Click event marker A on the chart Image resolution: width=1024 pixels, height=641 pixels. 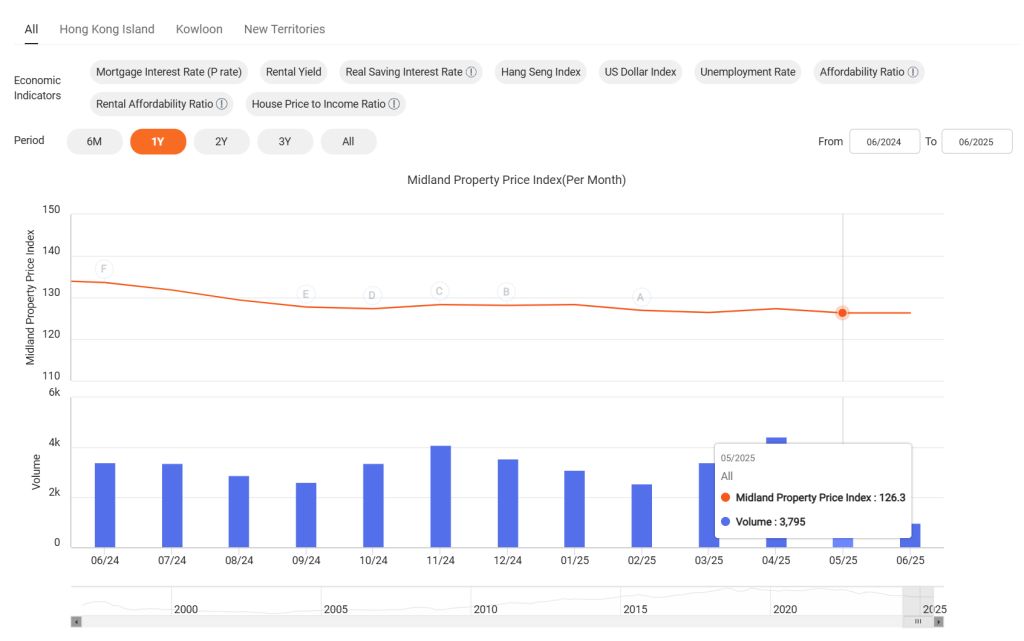[x=640, y=297]
